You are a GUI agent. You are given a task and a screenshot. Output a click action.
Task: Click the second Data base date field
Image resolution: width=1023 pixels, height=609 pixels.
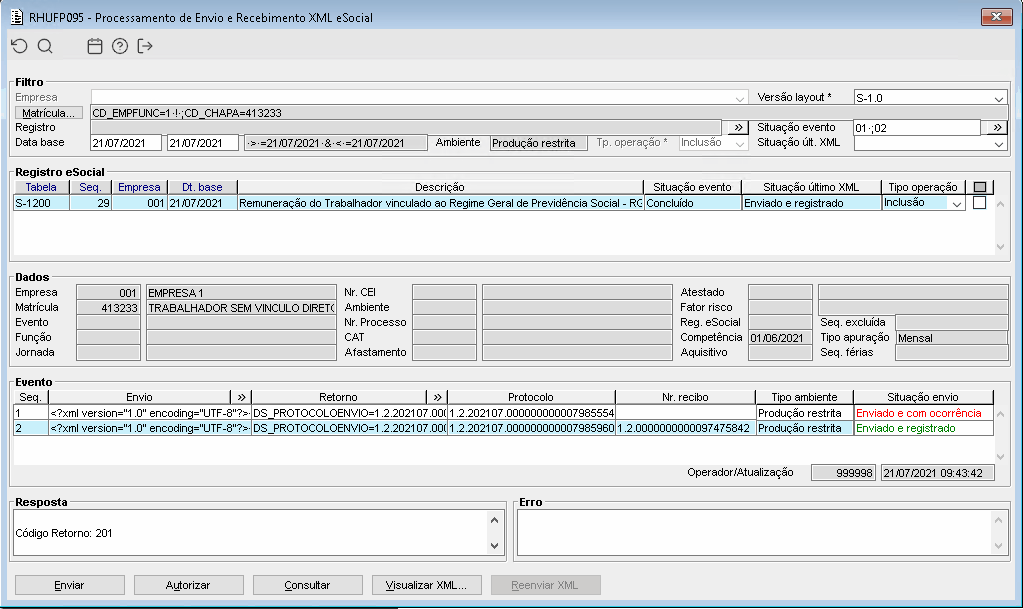203,143
